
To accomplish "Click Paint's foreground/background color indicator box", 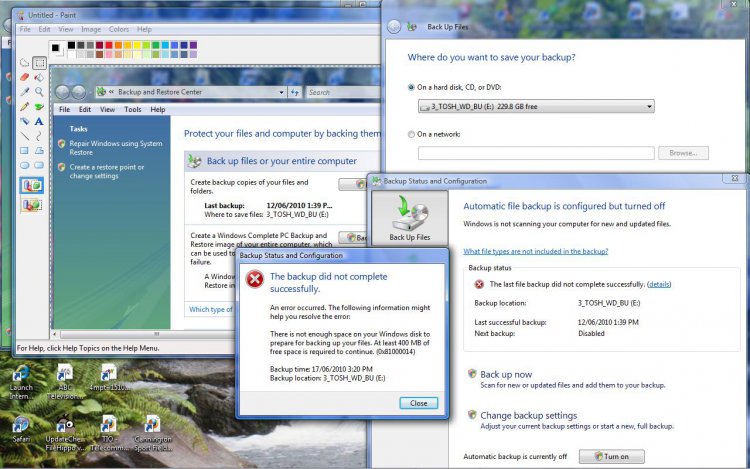I will [x=57, y=50].
